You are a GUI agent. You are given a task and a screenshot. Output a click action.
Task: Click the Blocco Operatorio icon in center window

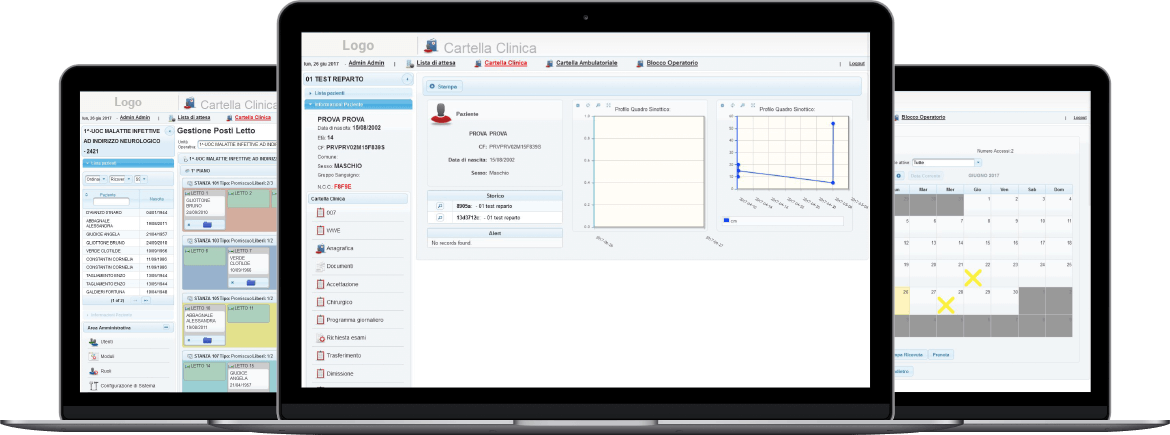coord(640,63)
